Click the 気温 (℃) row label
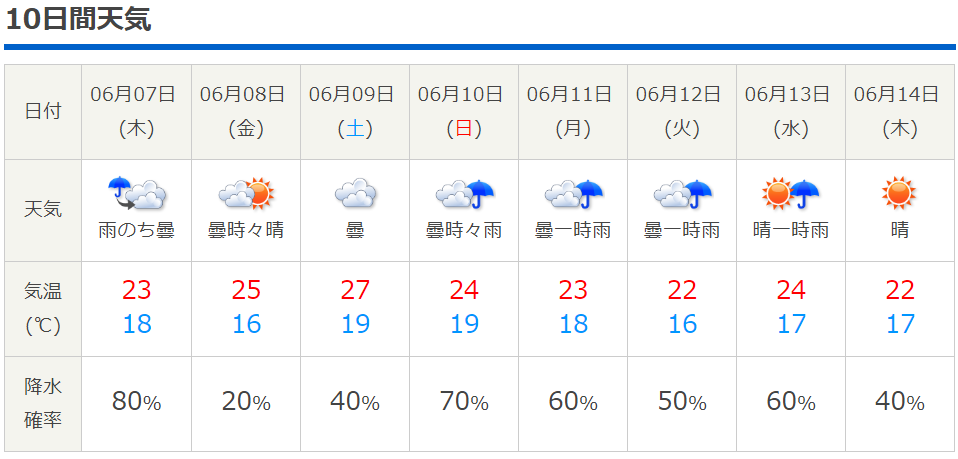Image resolution: width=958 pixels, height=459 pixels. (43, 309)
